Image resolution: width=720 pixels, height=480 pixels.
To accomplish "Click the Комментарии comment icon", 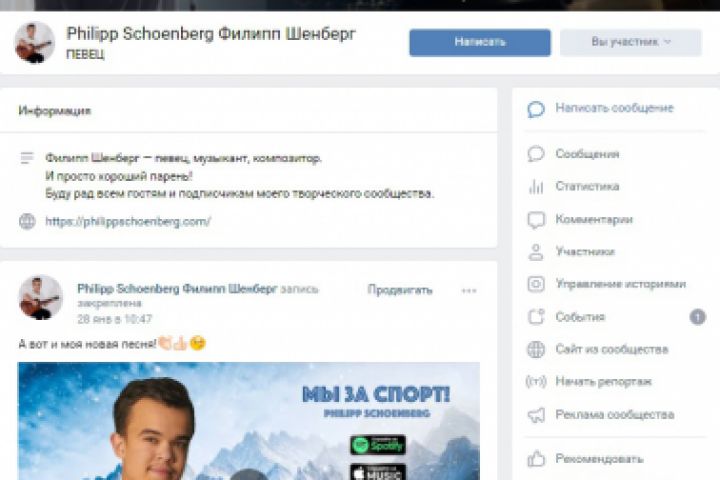I will tap(536, 220).
